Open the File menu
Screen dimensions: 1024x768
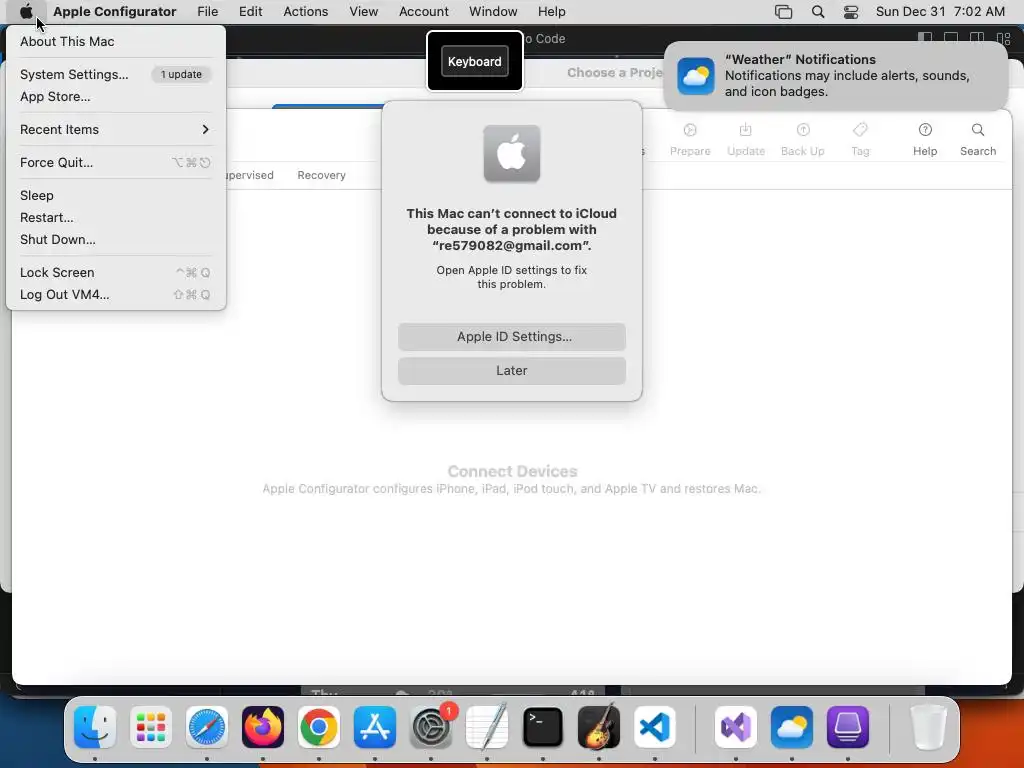208,12
